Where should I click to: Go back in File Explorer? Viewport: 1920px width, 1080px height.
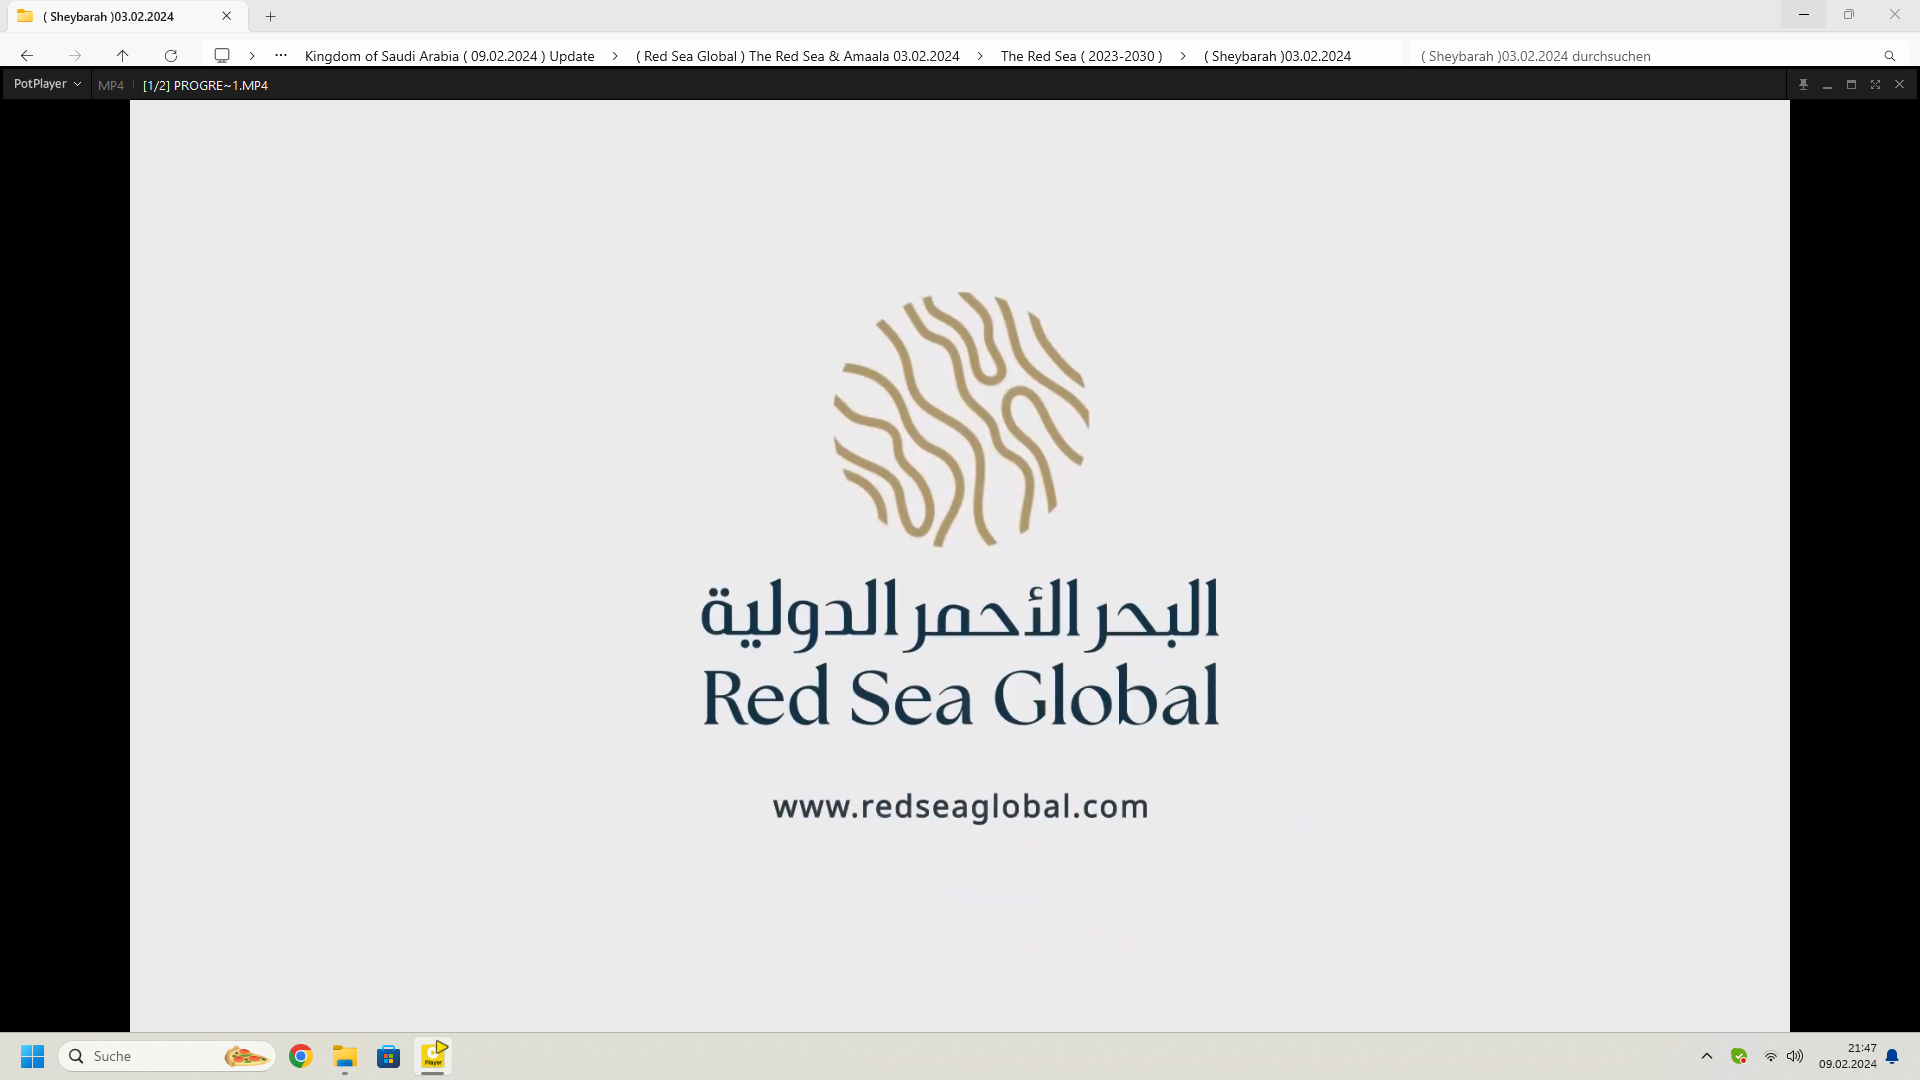(27, 56)
